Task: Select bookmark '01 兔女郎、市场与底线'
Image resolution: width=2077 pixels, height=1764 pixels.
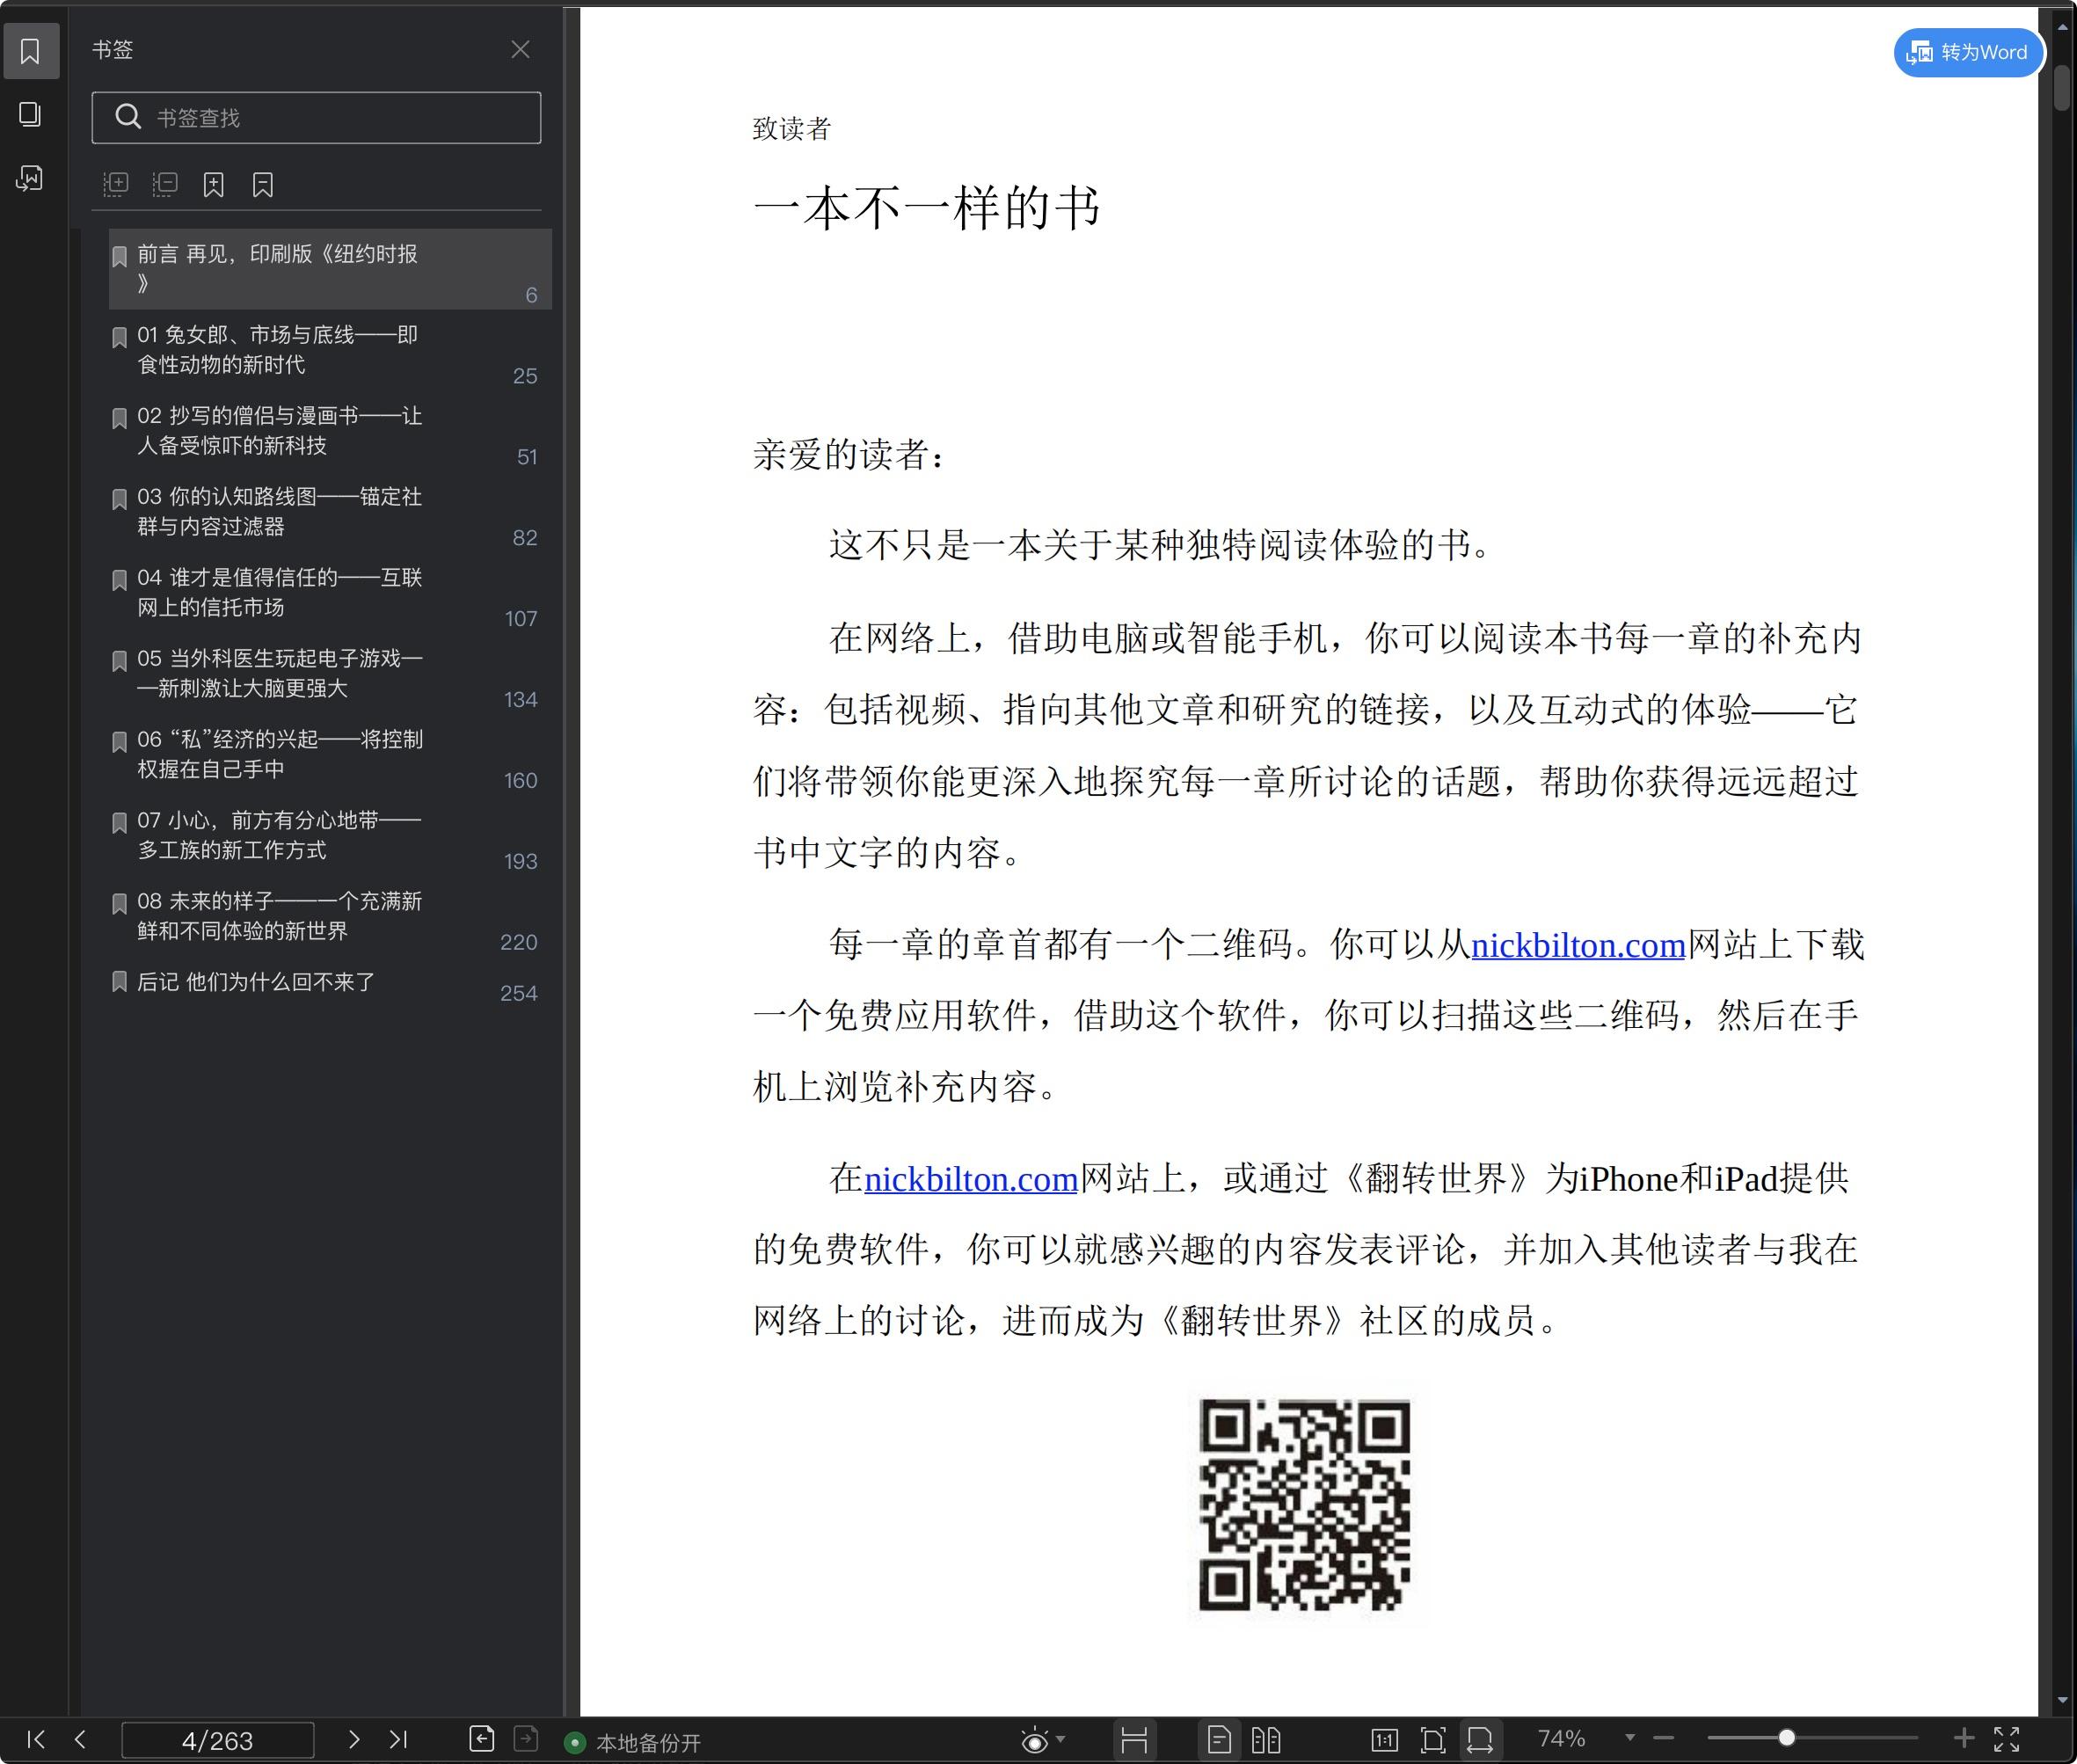Action: 330,350
